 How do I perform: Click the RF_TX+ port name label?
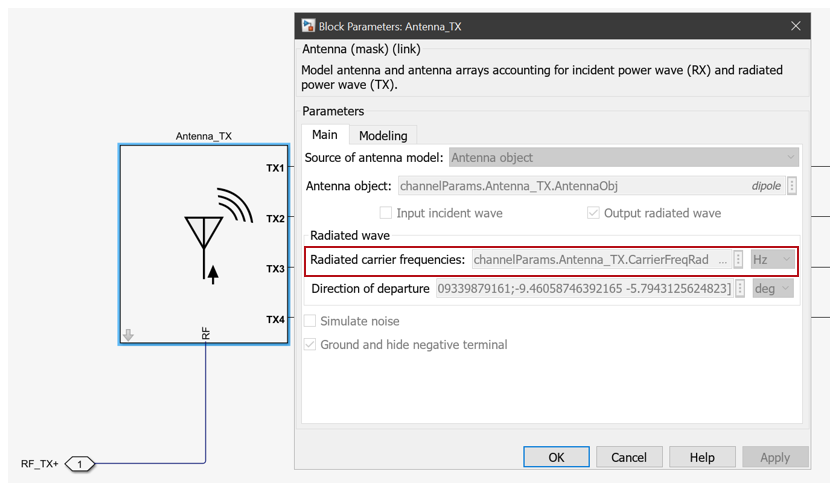pyautogui.click(x=40, y=464)
